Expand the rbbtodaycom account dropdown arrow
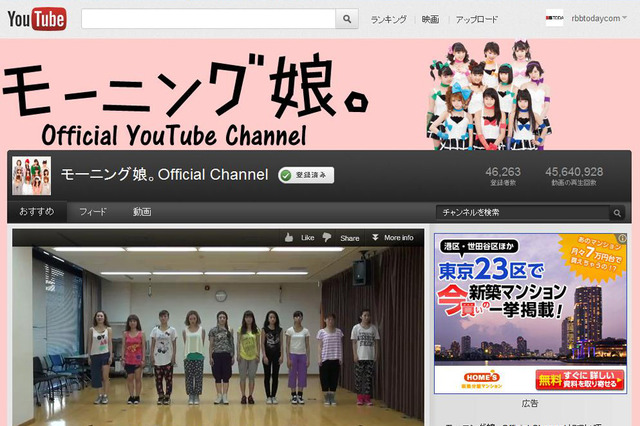This screenshot has height=426, width=640. pyautogui.click(x=624, y=18)
